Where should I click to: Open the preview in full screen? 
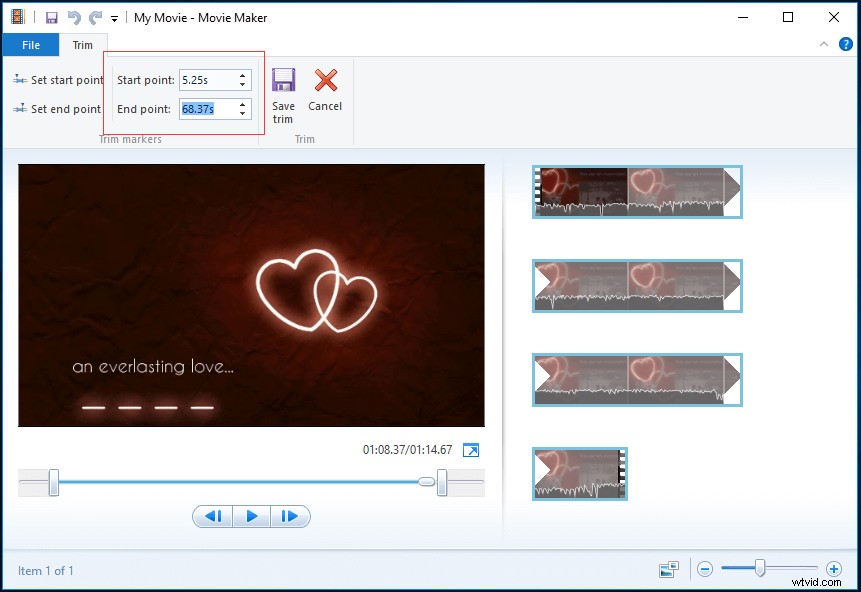tap(470, 451)
